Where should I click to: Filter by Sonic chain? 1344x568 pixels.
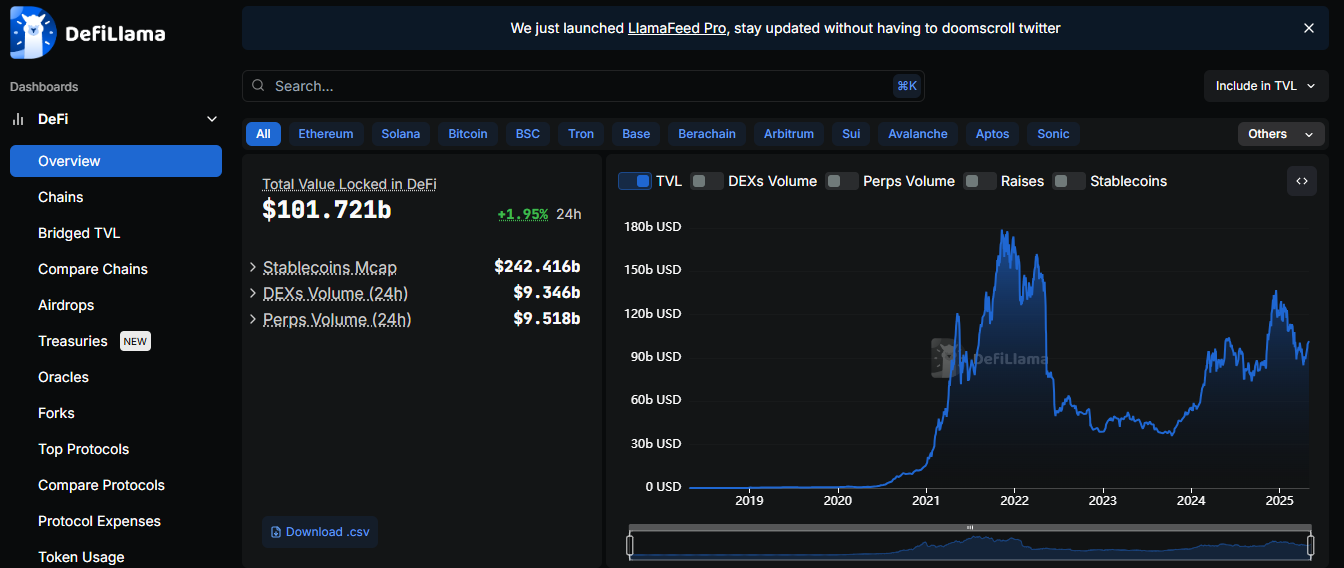(1053, 134)
